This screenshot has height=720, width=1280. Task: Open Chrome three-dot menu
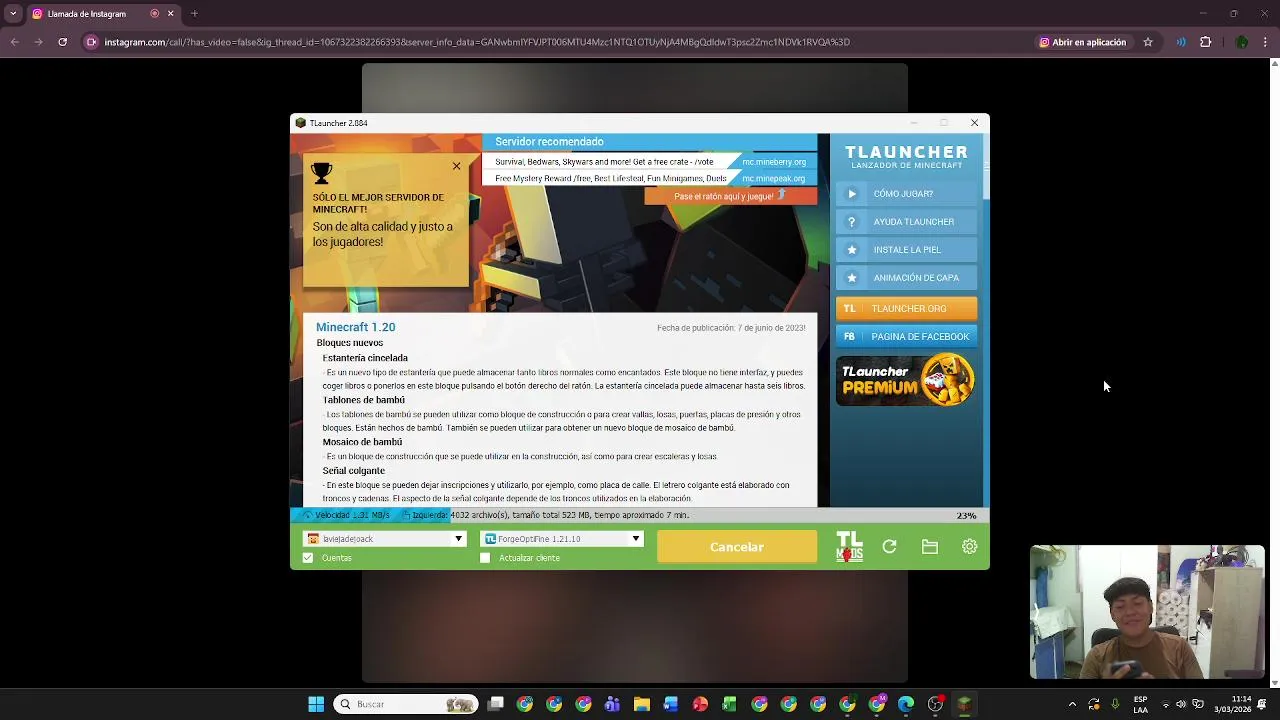click(1266, 42)
